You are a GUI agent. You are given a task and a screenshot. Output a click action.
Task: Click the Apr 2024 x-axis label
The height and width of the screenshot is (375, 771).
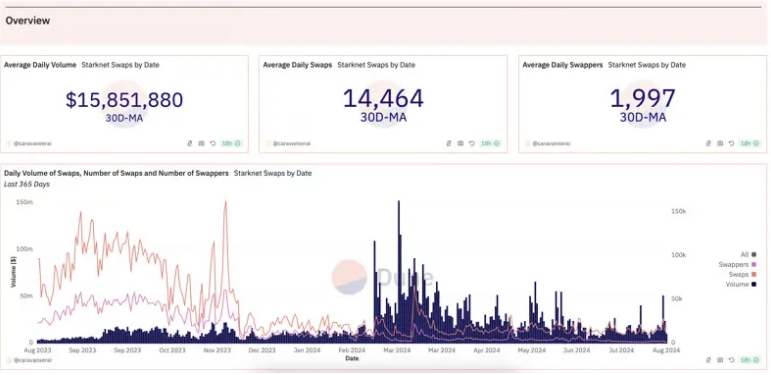(x=486, y=350)
